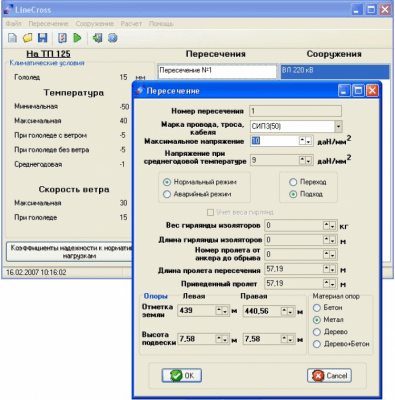Choose Дерево support material
395x400 pixels.
[x=317, y=332]
